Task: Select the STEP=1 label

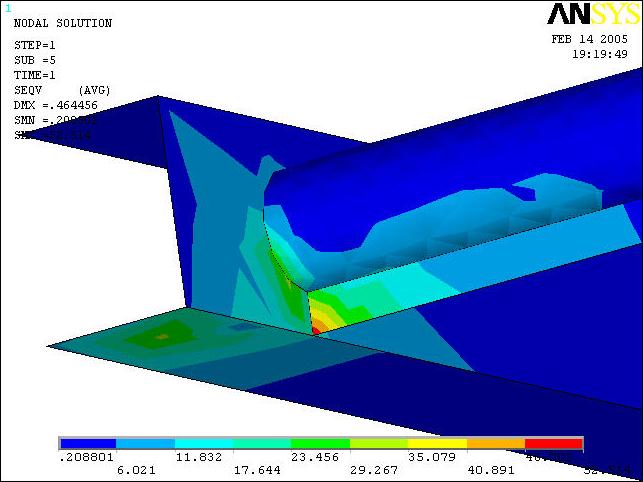Action: coord(35,45)
